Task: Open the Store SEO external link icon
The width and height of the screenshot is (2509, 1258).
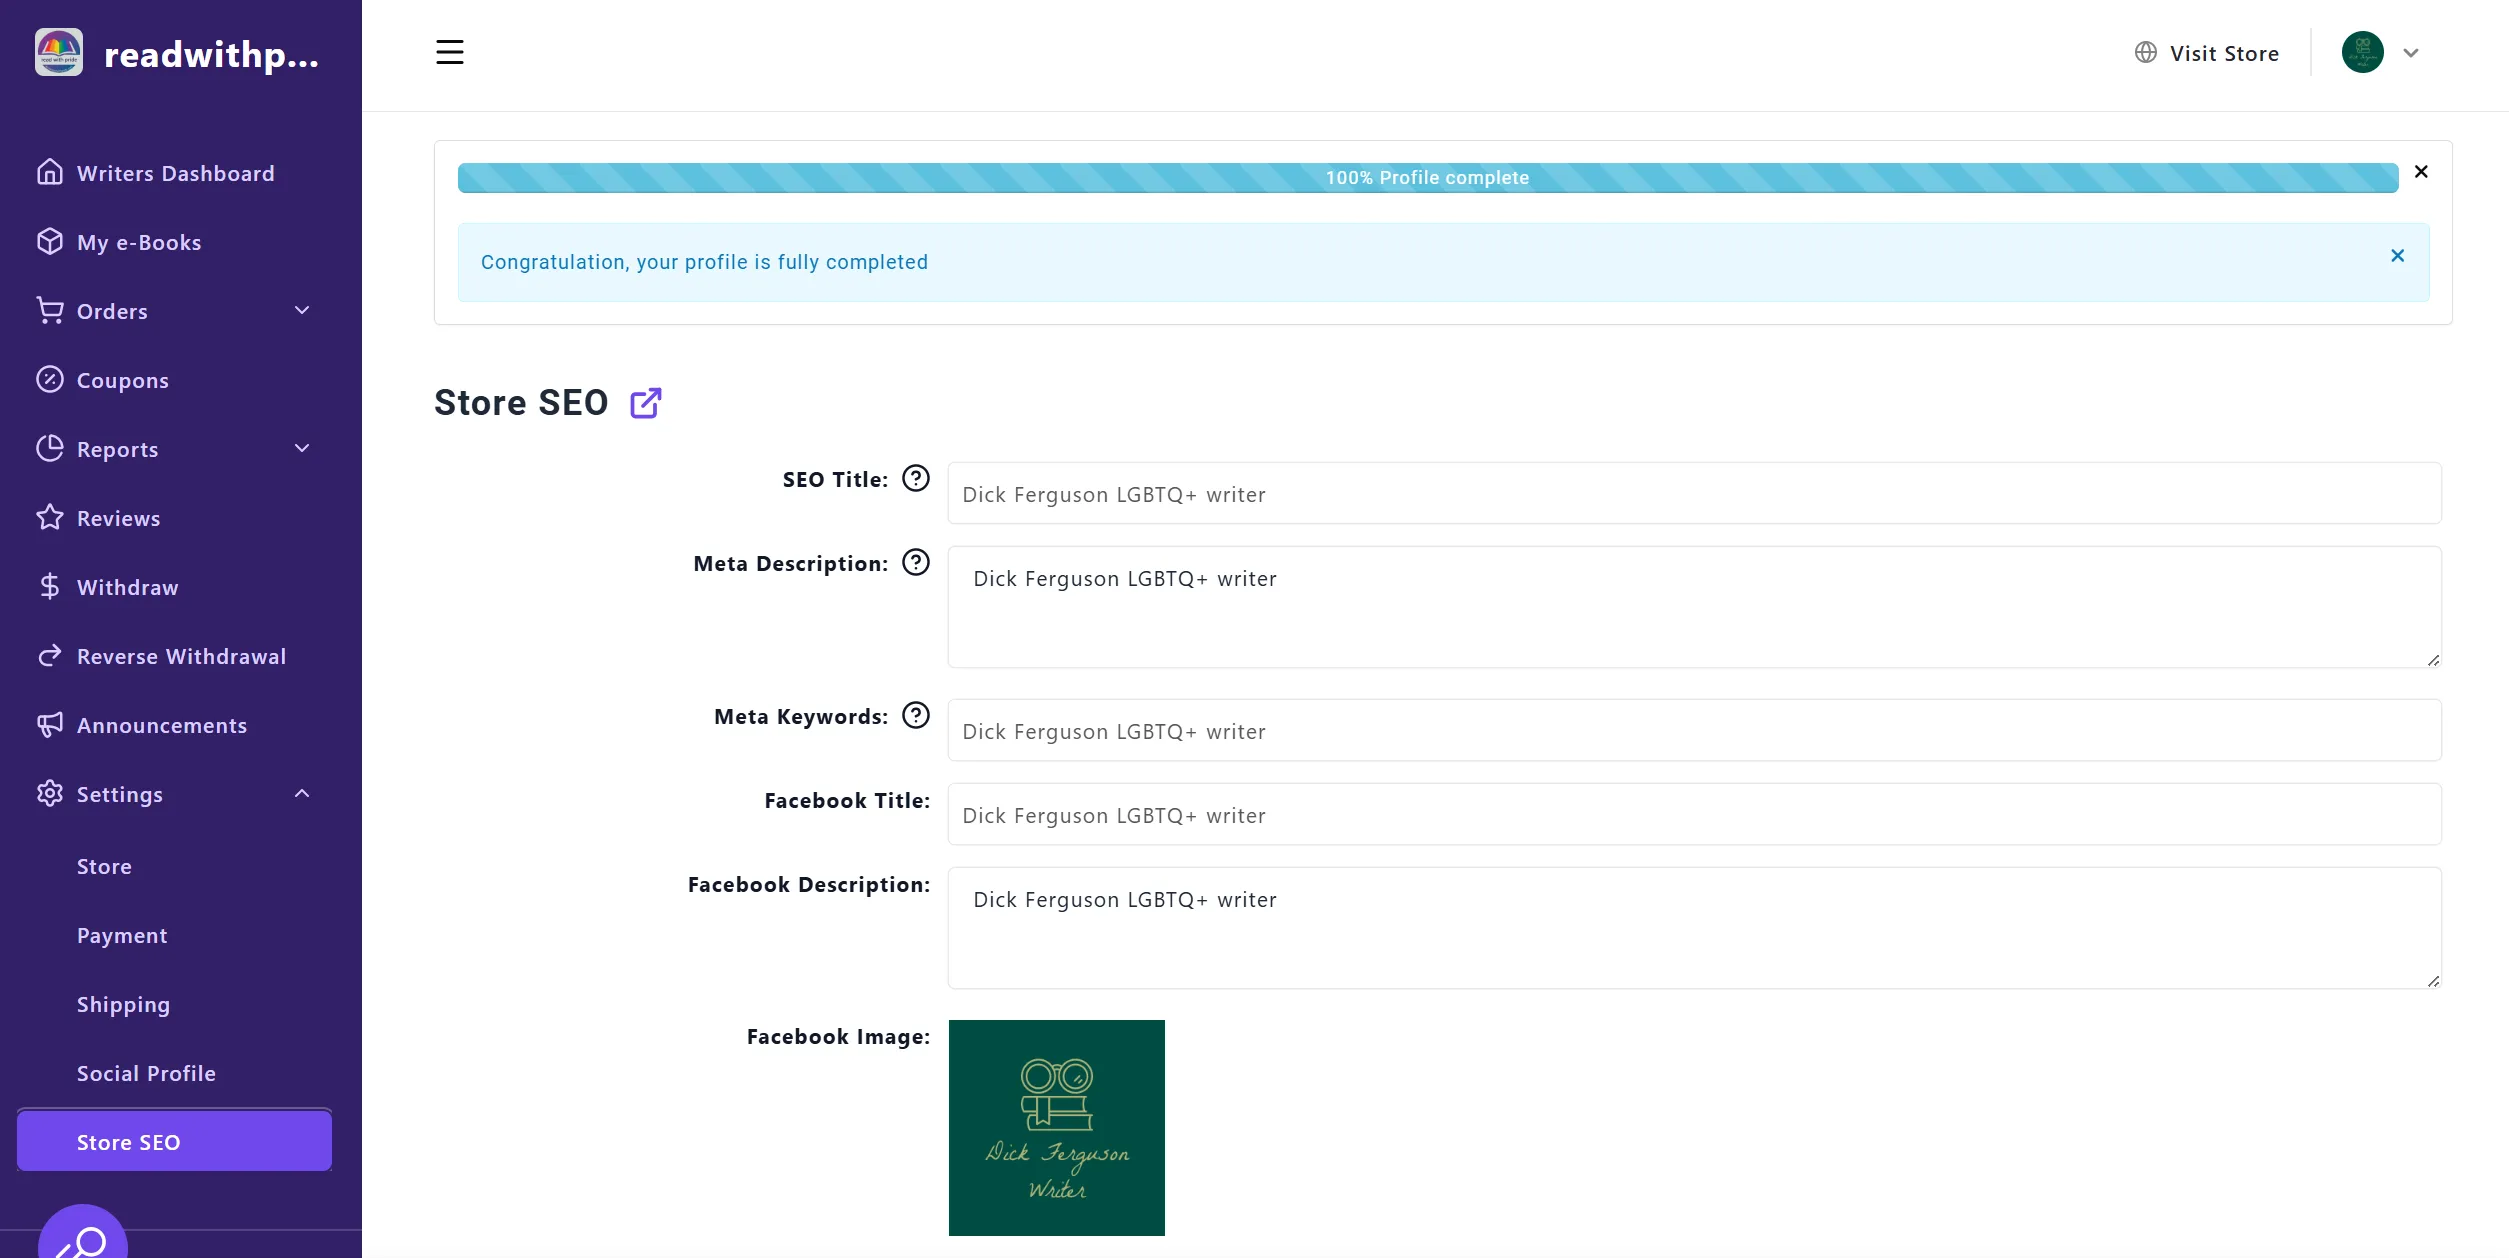Action: click(645, 403)
